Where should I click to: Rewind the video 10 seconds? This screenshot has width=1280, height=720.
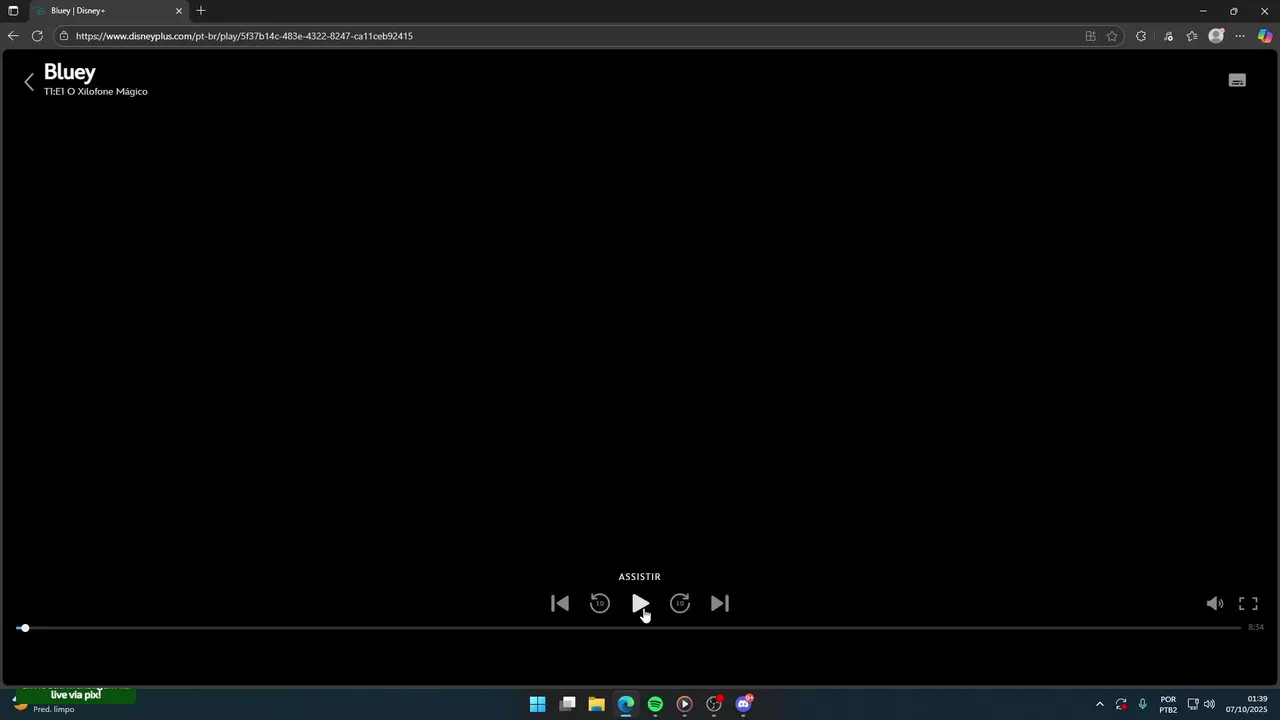600,603
